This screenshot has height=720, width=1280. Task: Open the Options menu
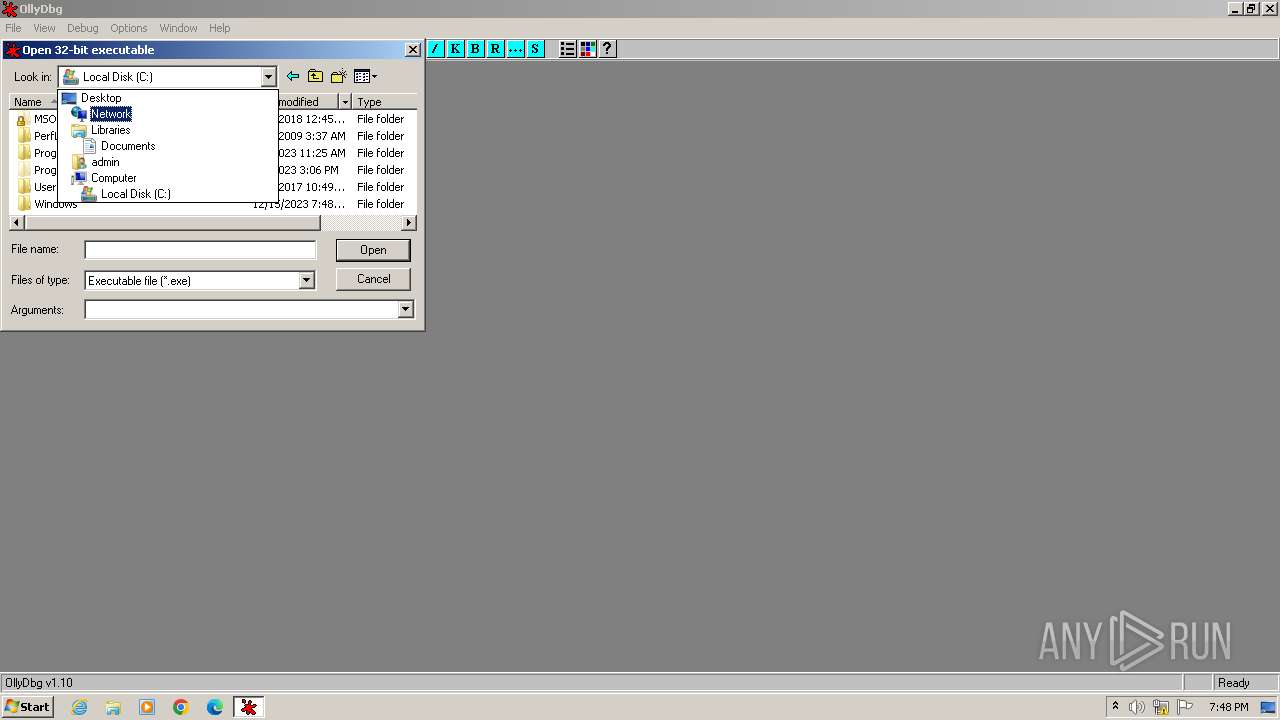click(x=128, y=28)
